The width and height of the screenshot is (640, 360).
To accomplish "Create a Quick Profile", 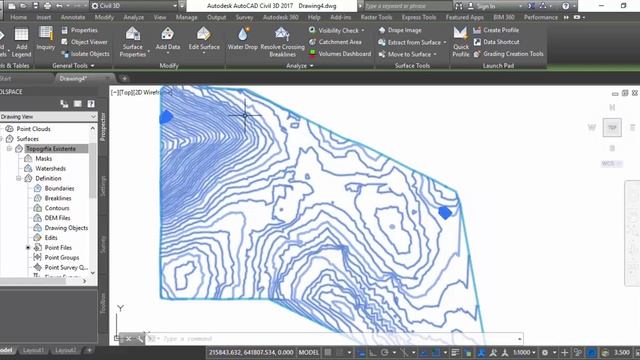I will tap(461, 42).
